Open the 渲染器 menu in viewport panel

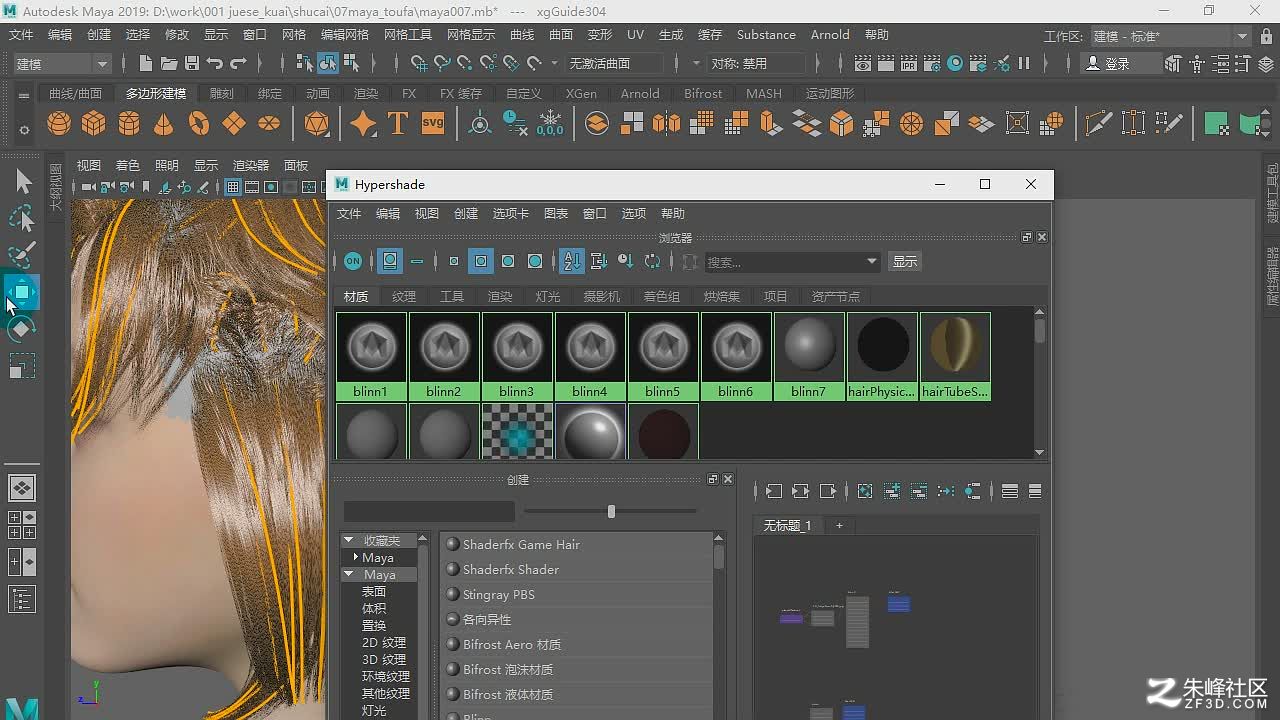[x=250, y=165]
